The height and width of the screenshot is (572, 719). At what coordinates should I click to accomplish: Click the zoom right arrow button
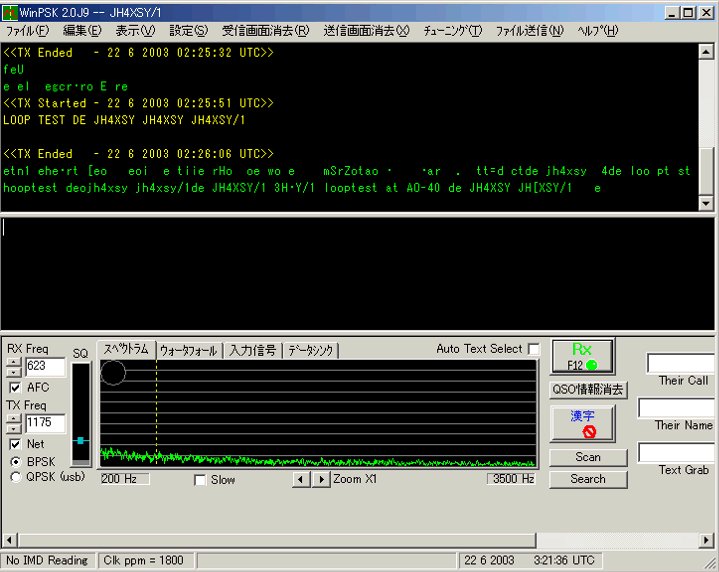320,480
